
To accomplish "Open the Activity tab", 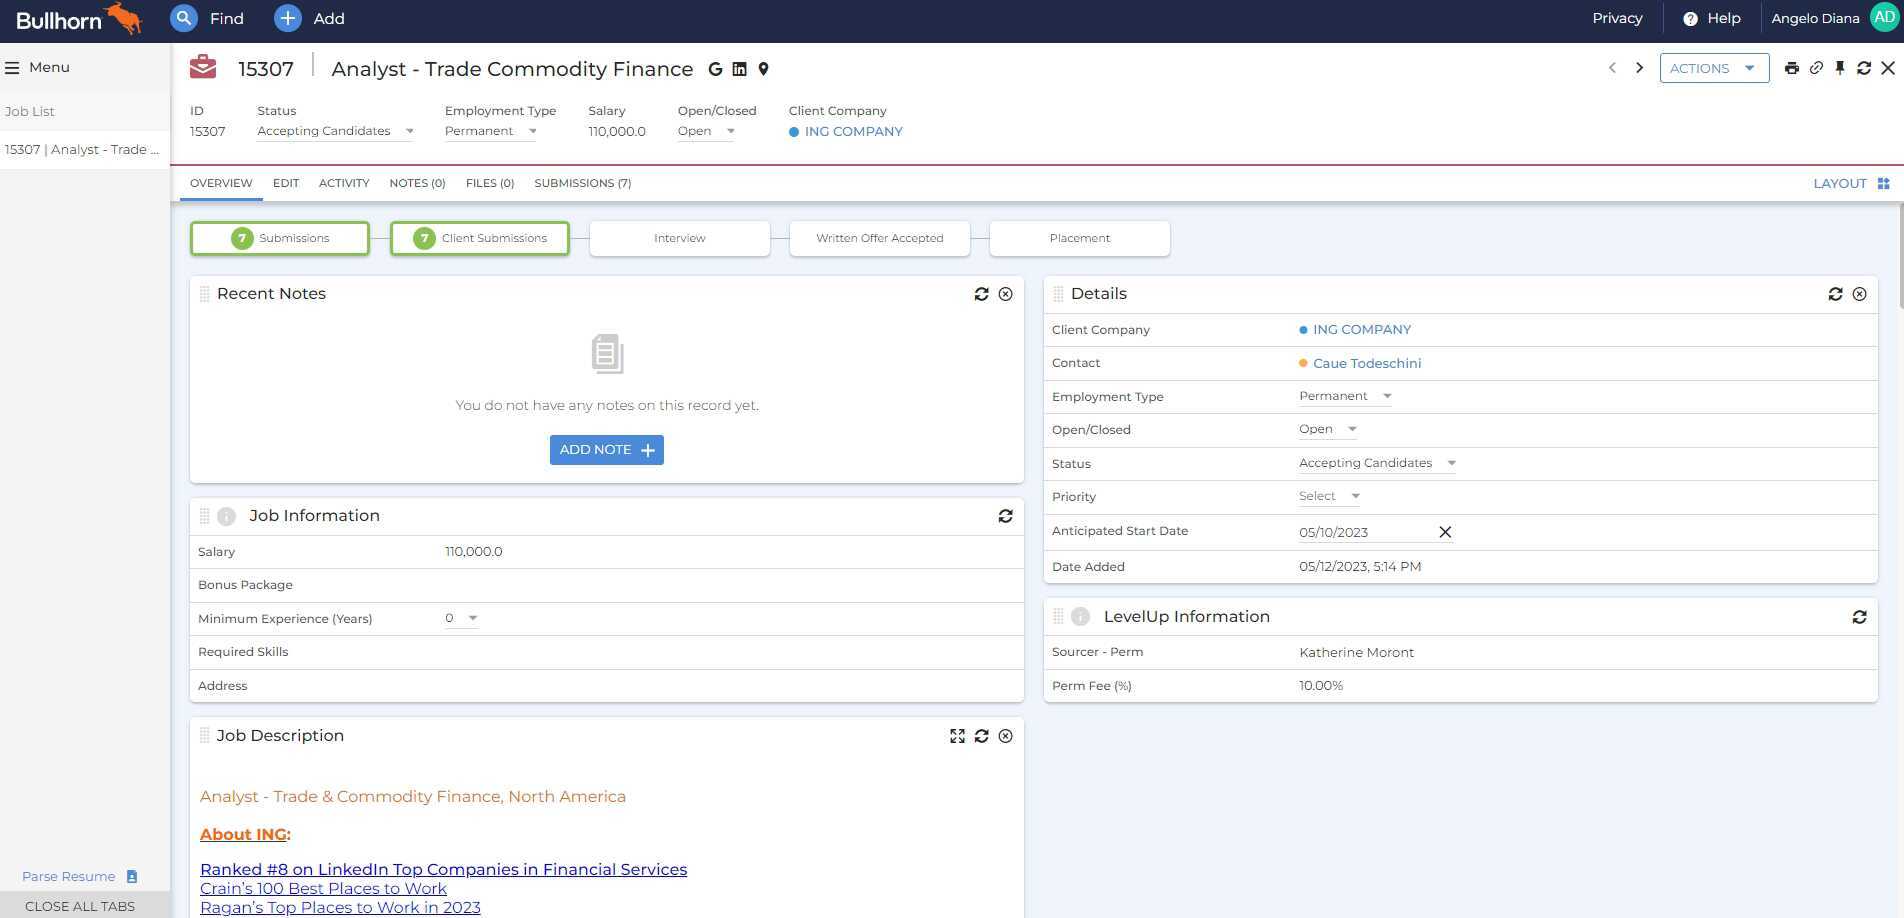I will (x=343, y=183).
